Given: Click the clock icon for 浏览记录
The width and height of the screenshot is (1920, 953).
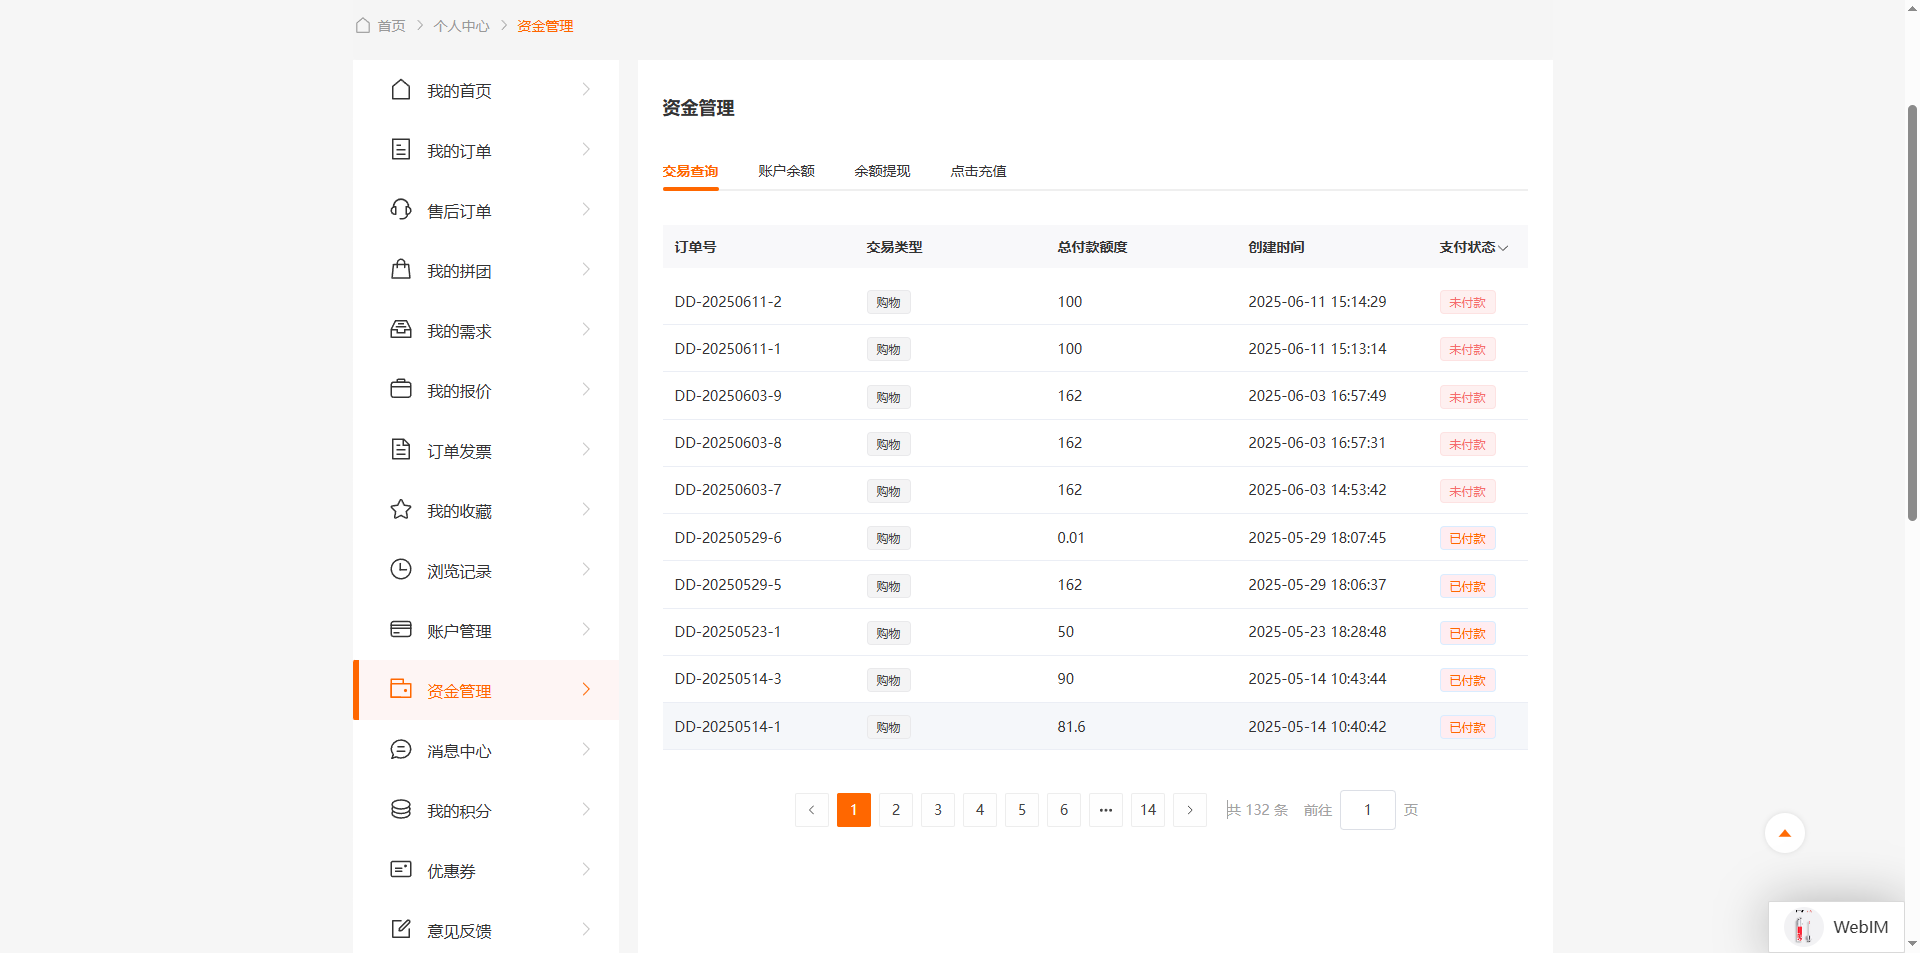Looking at the screenshot, I should pyautogui.click(x=401, y=570).
